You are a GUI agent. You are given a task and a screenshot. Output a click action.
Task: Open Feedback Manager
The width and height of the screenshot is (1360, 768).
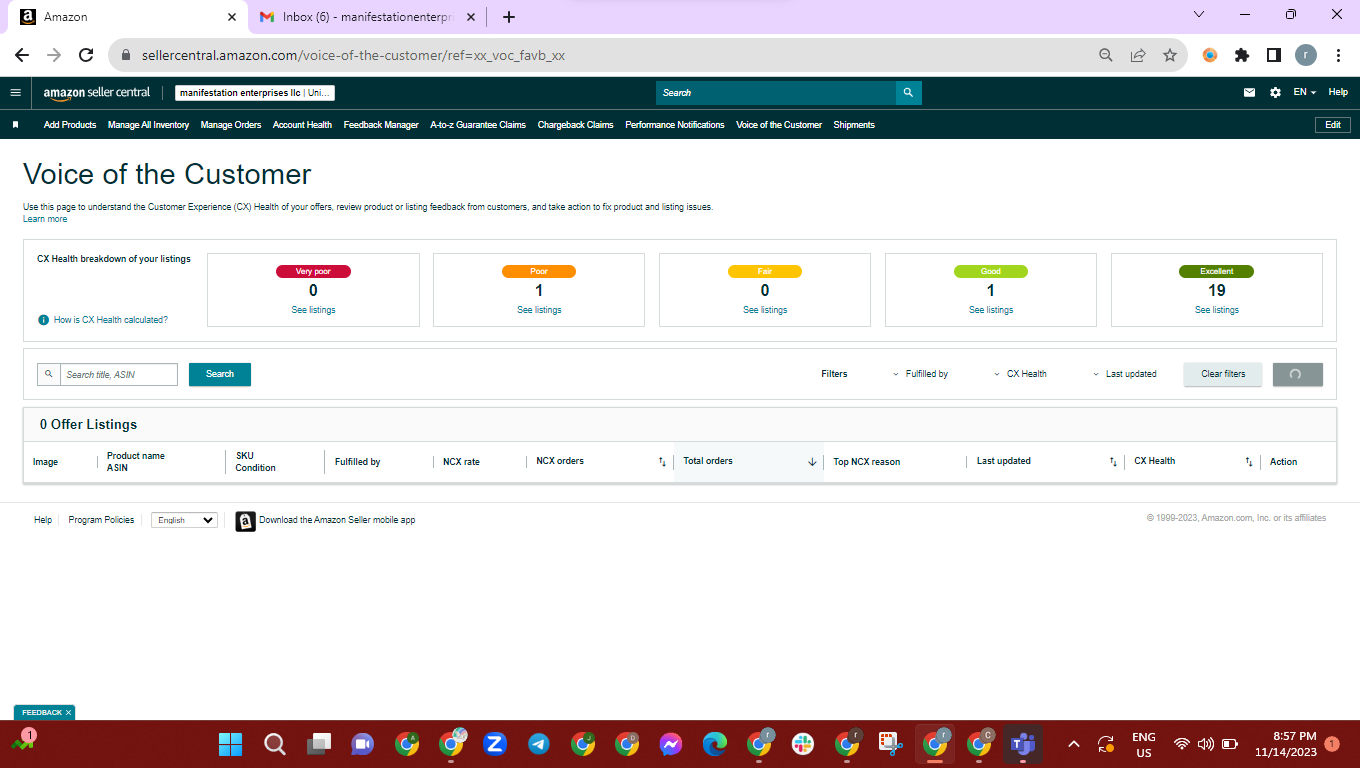381,125
